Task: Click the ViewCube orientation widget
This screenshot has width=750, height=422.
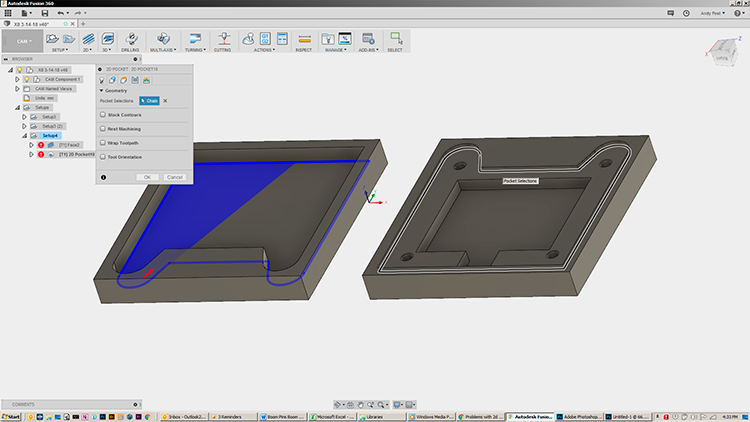Action: tap(722, 51)
